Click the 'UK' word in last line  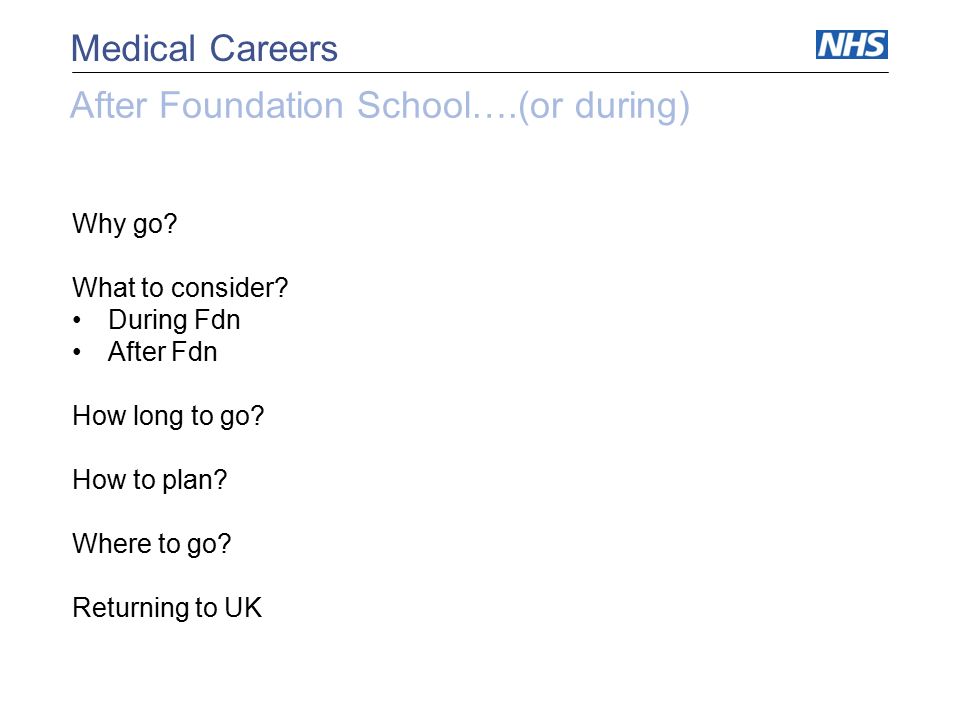243,607
